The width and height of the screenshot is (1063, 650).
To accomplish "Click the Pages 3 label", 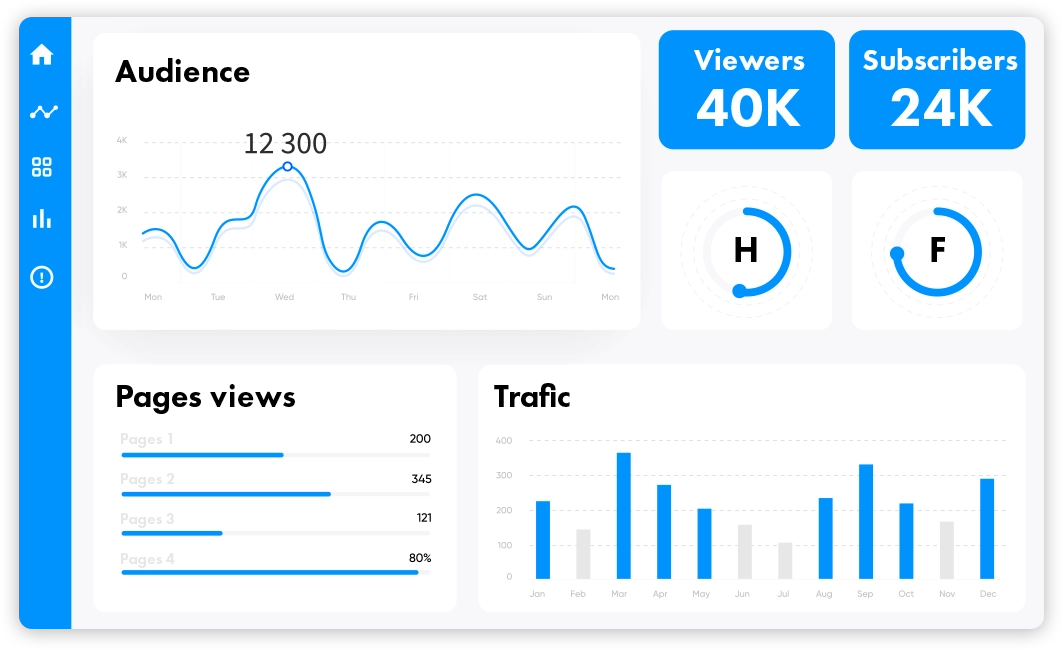I will point(147,519).
